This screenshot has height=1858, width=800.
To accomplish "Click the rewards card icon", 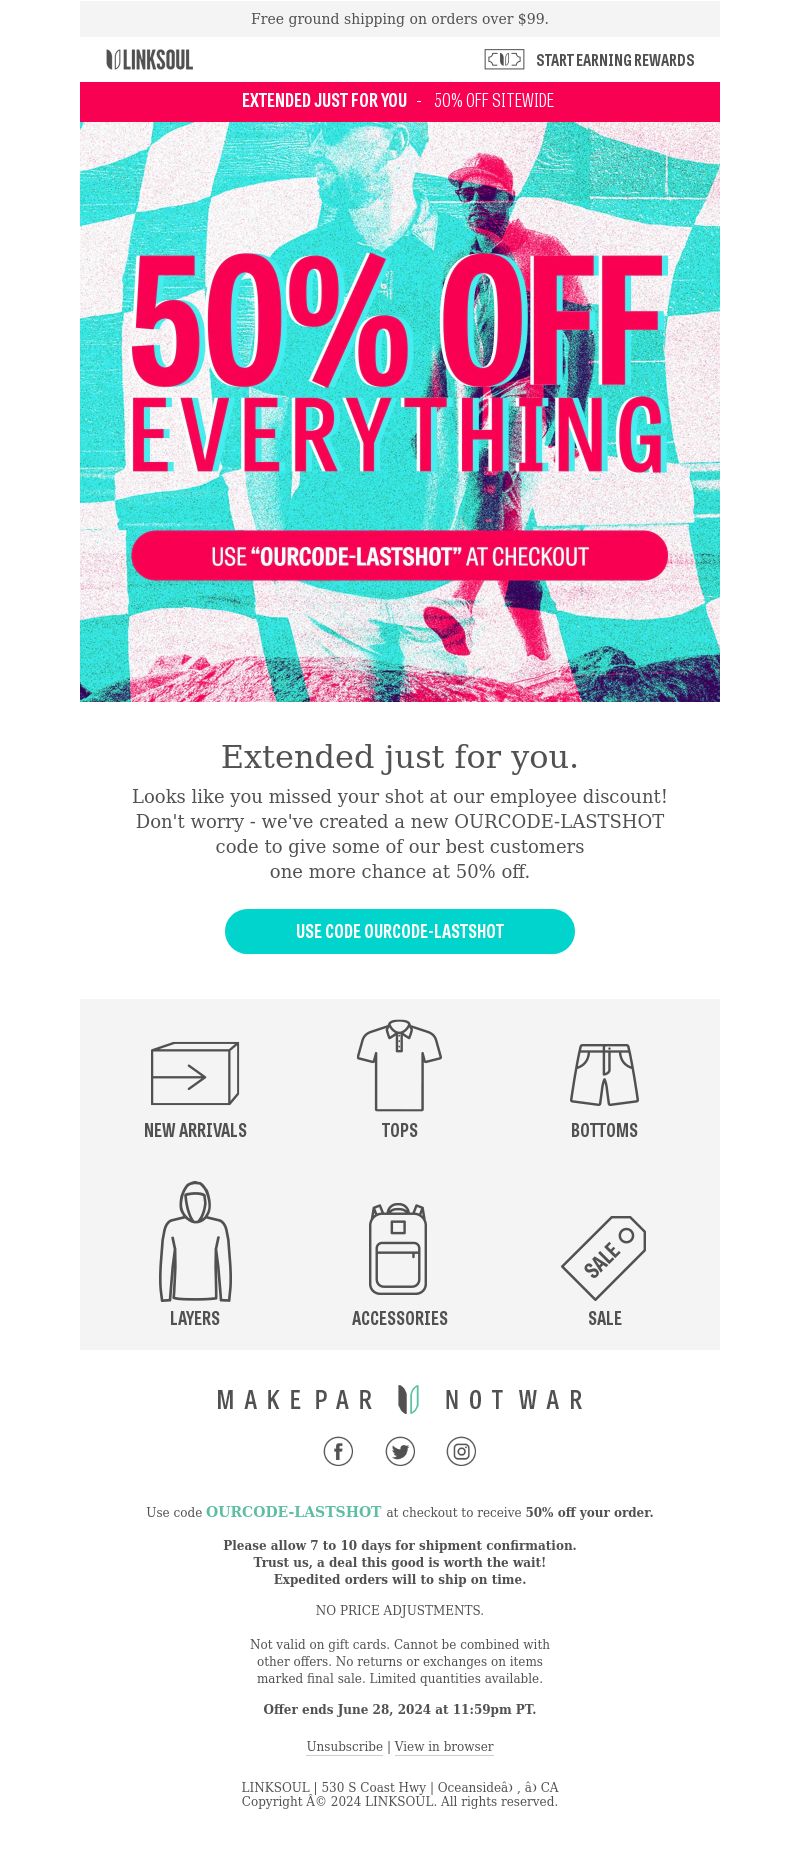I will tap(504, 60).
